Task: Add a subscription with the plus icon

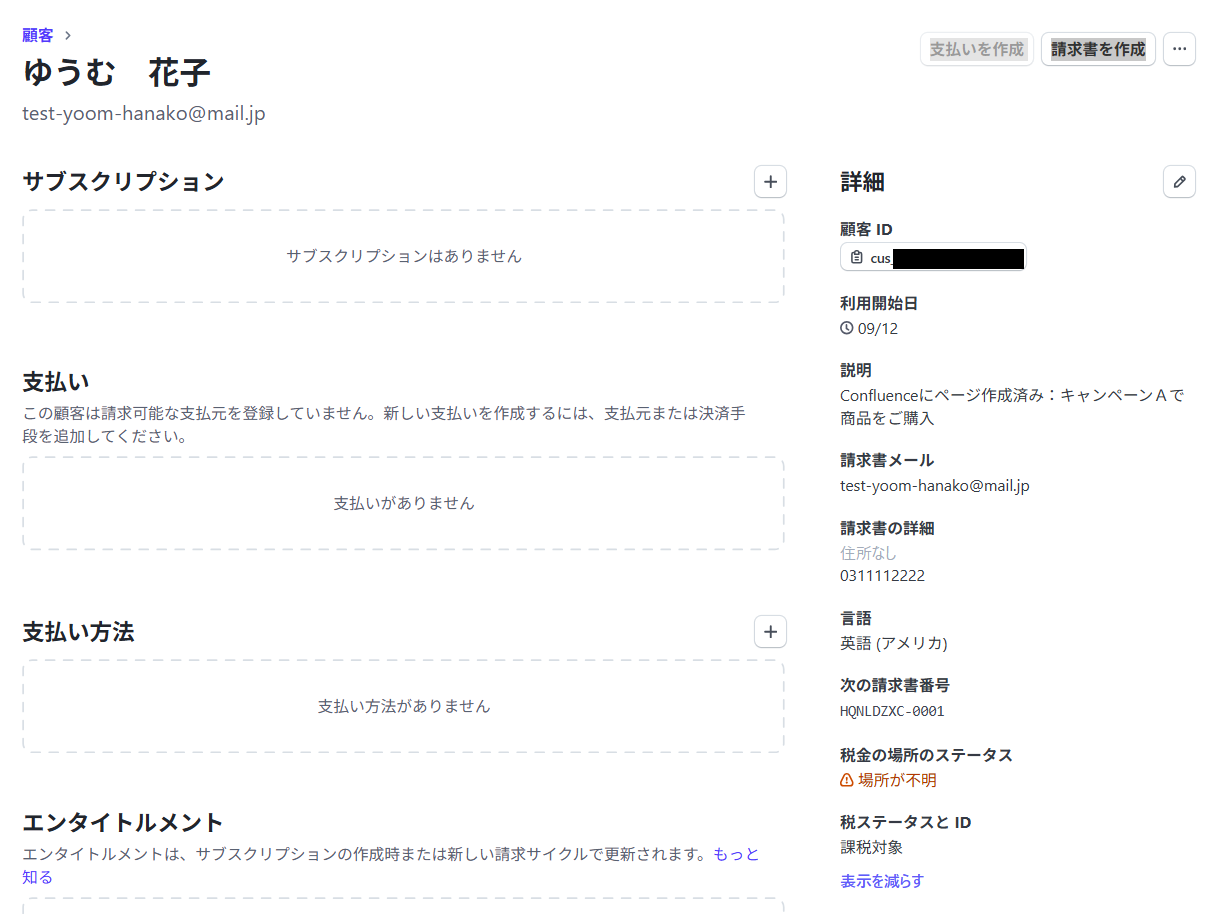Action: click(770, 182)
